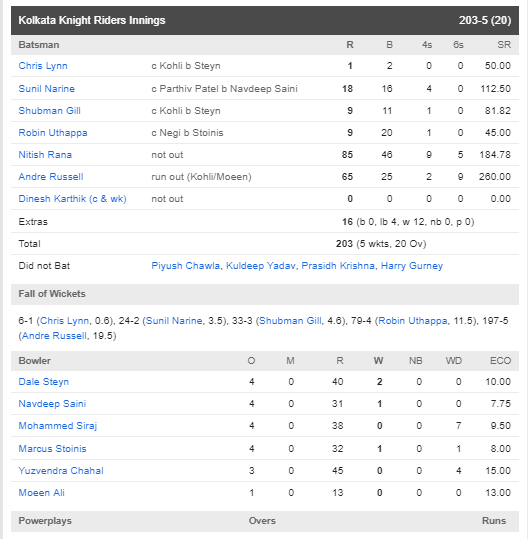The image size is (532, 539).
Task: Click Marcus Stoinis in bowler table
Action: coord(52,449)
